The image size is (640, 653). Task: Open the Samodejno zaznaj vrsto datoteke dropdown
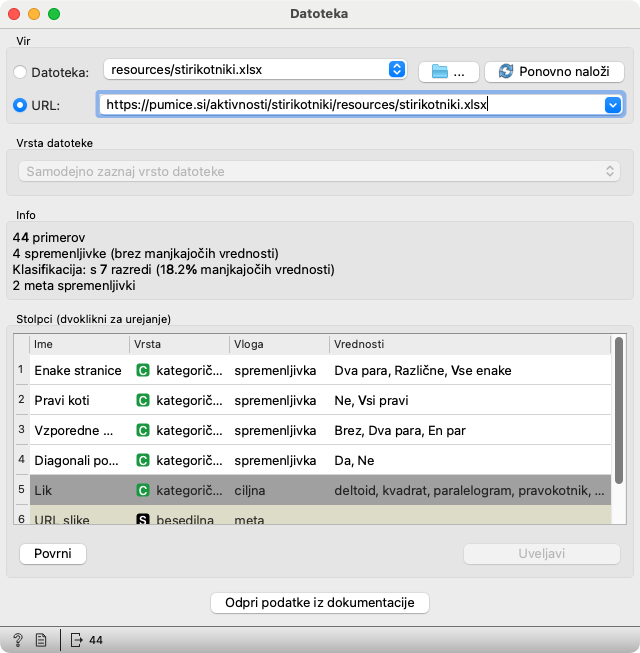(319, 171)
